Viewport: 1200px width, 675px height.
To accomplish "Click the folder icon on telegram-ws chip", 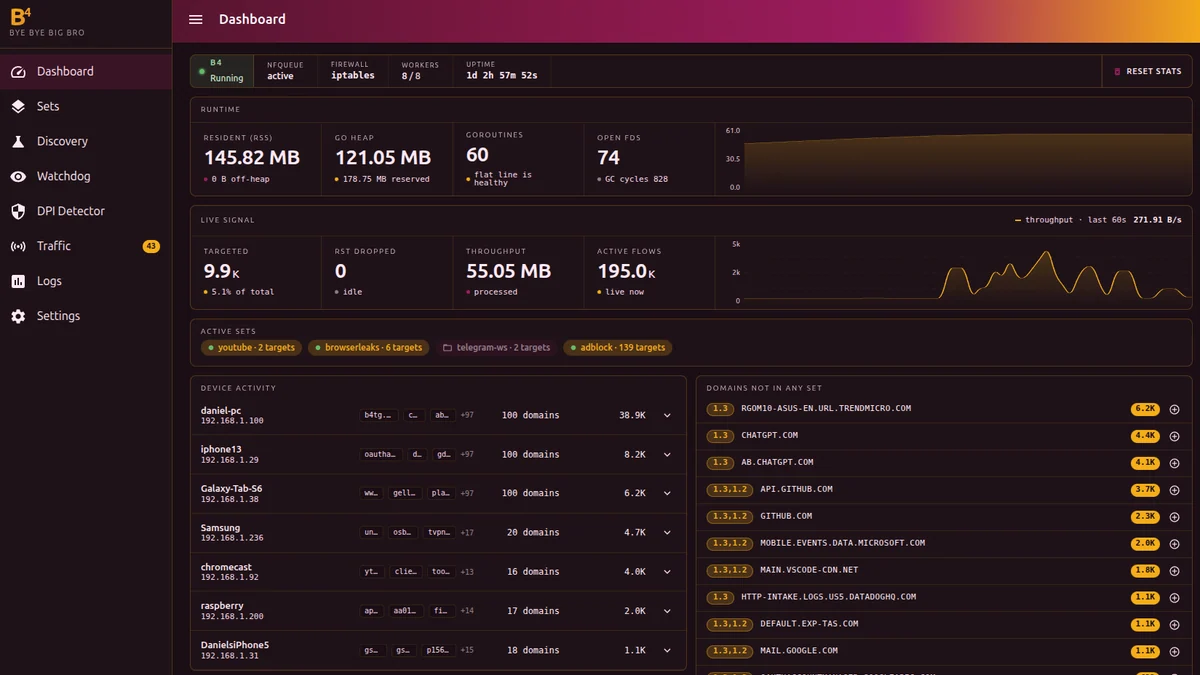I will 447,348.
